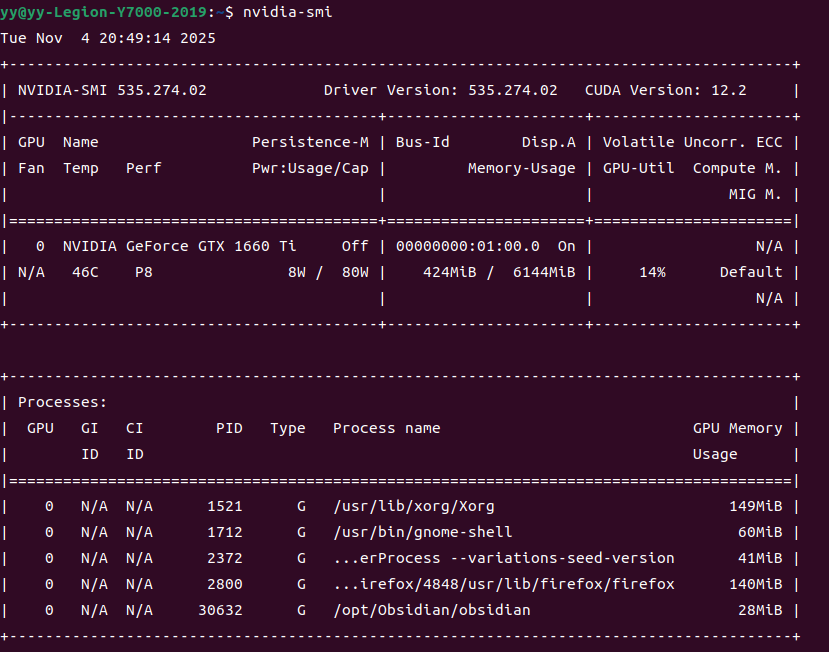Screen dimensions: 829x652
Task: Click the Processes: section heading
Action: click(x=62, y=402)
